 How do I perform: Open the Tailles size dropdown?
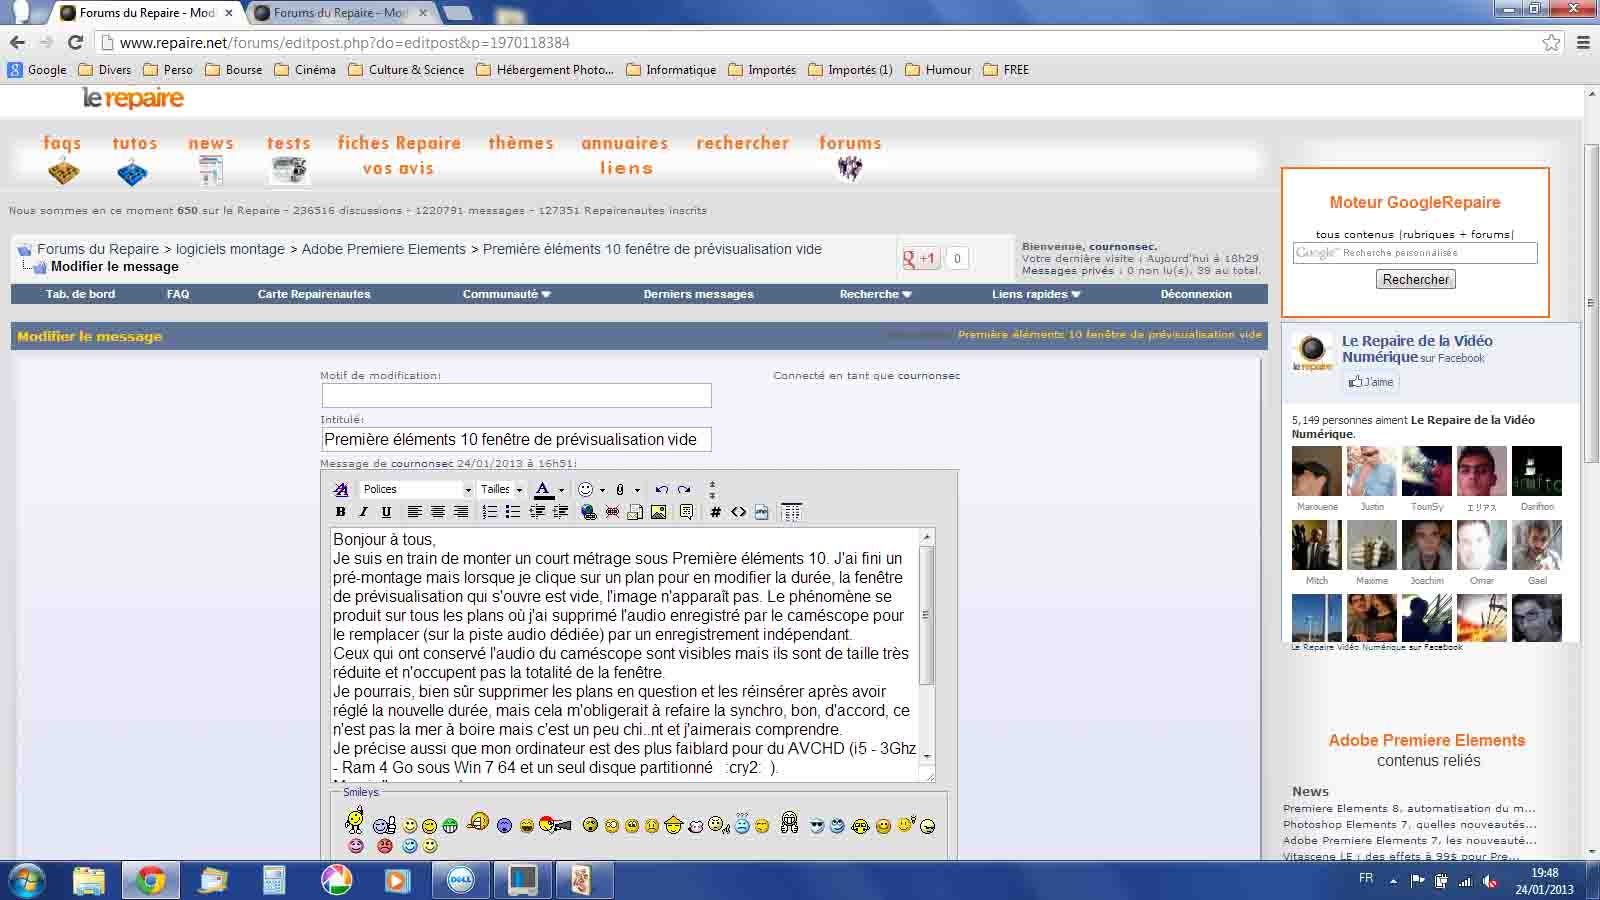coord(501,489)
